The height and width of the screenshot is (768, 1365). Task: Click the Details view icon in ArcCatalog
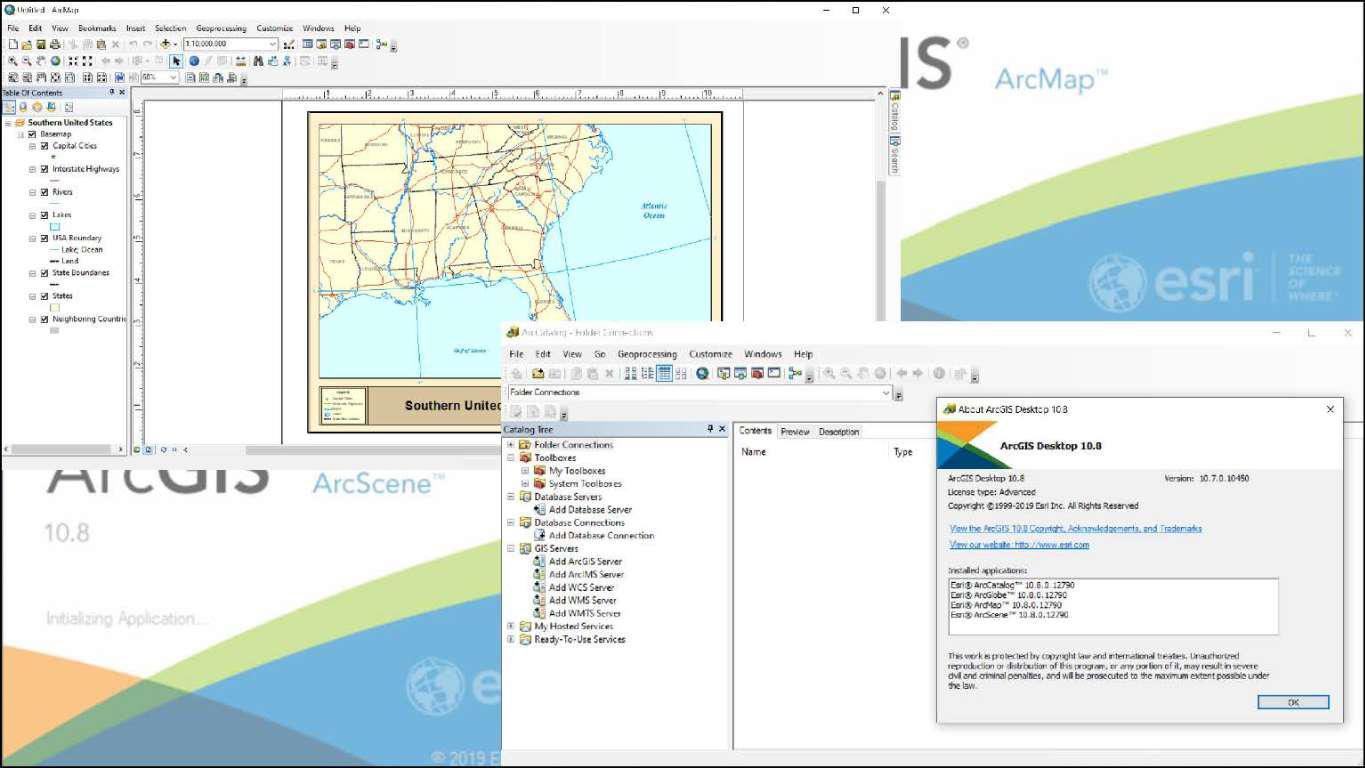tap(664, 374)
